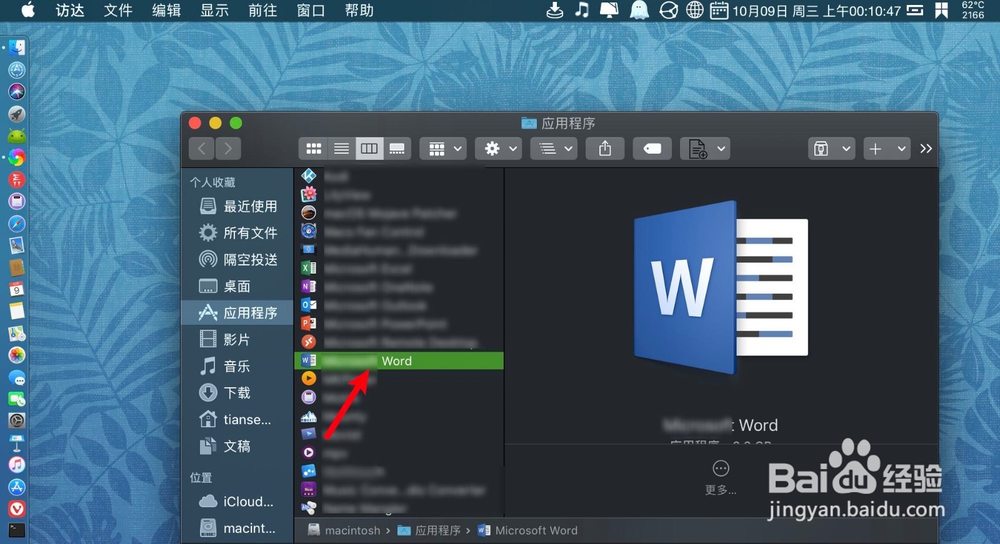
Task: Show hidden toolbar items with double chevron
Action: pyautogui.click(x=926, y=149)
